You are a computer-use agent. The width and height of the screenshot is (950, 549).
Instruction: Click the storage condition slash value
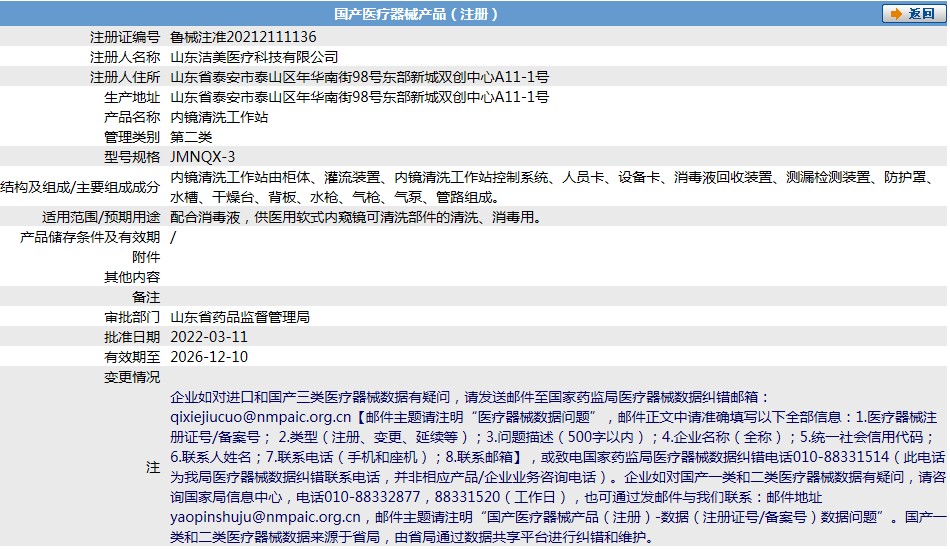point(173,237)
